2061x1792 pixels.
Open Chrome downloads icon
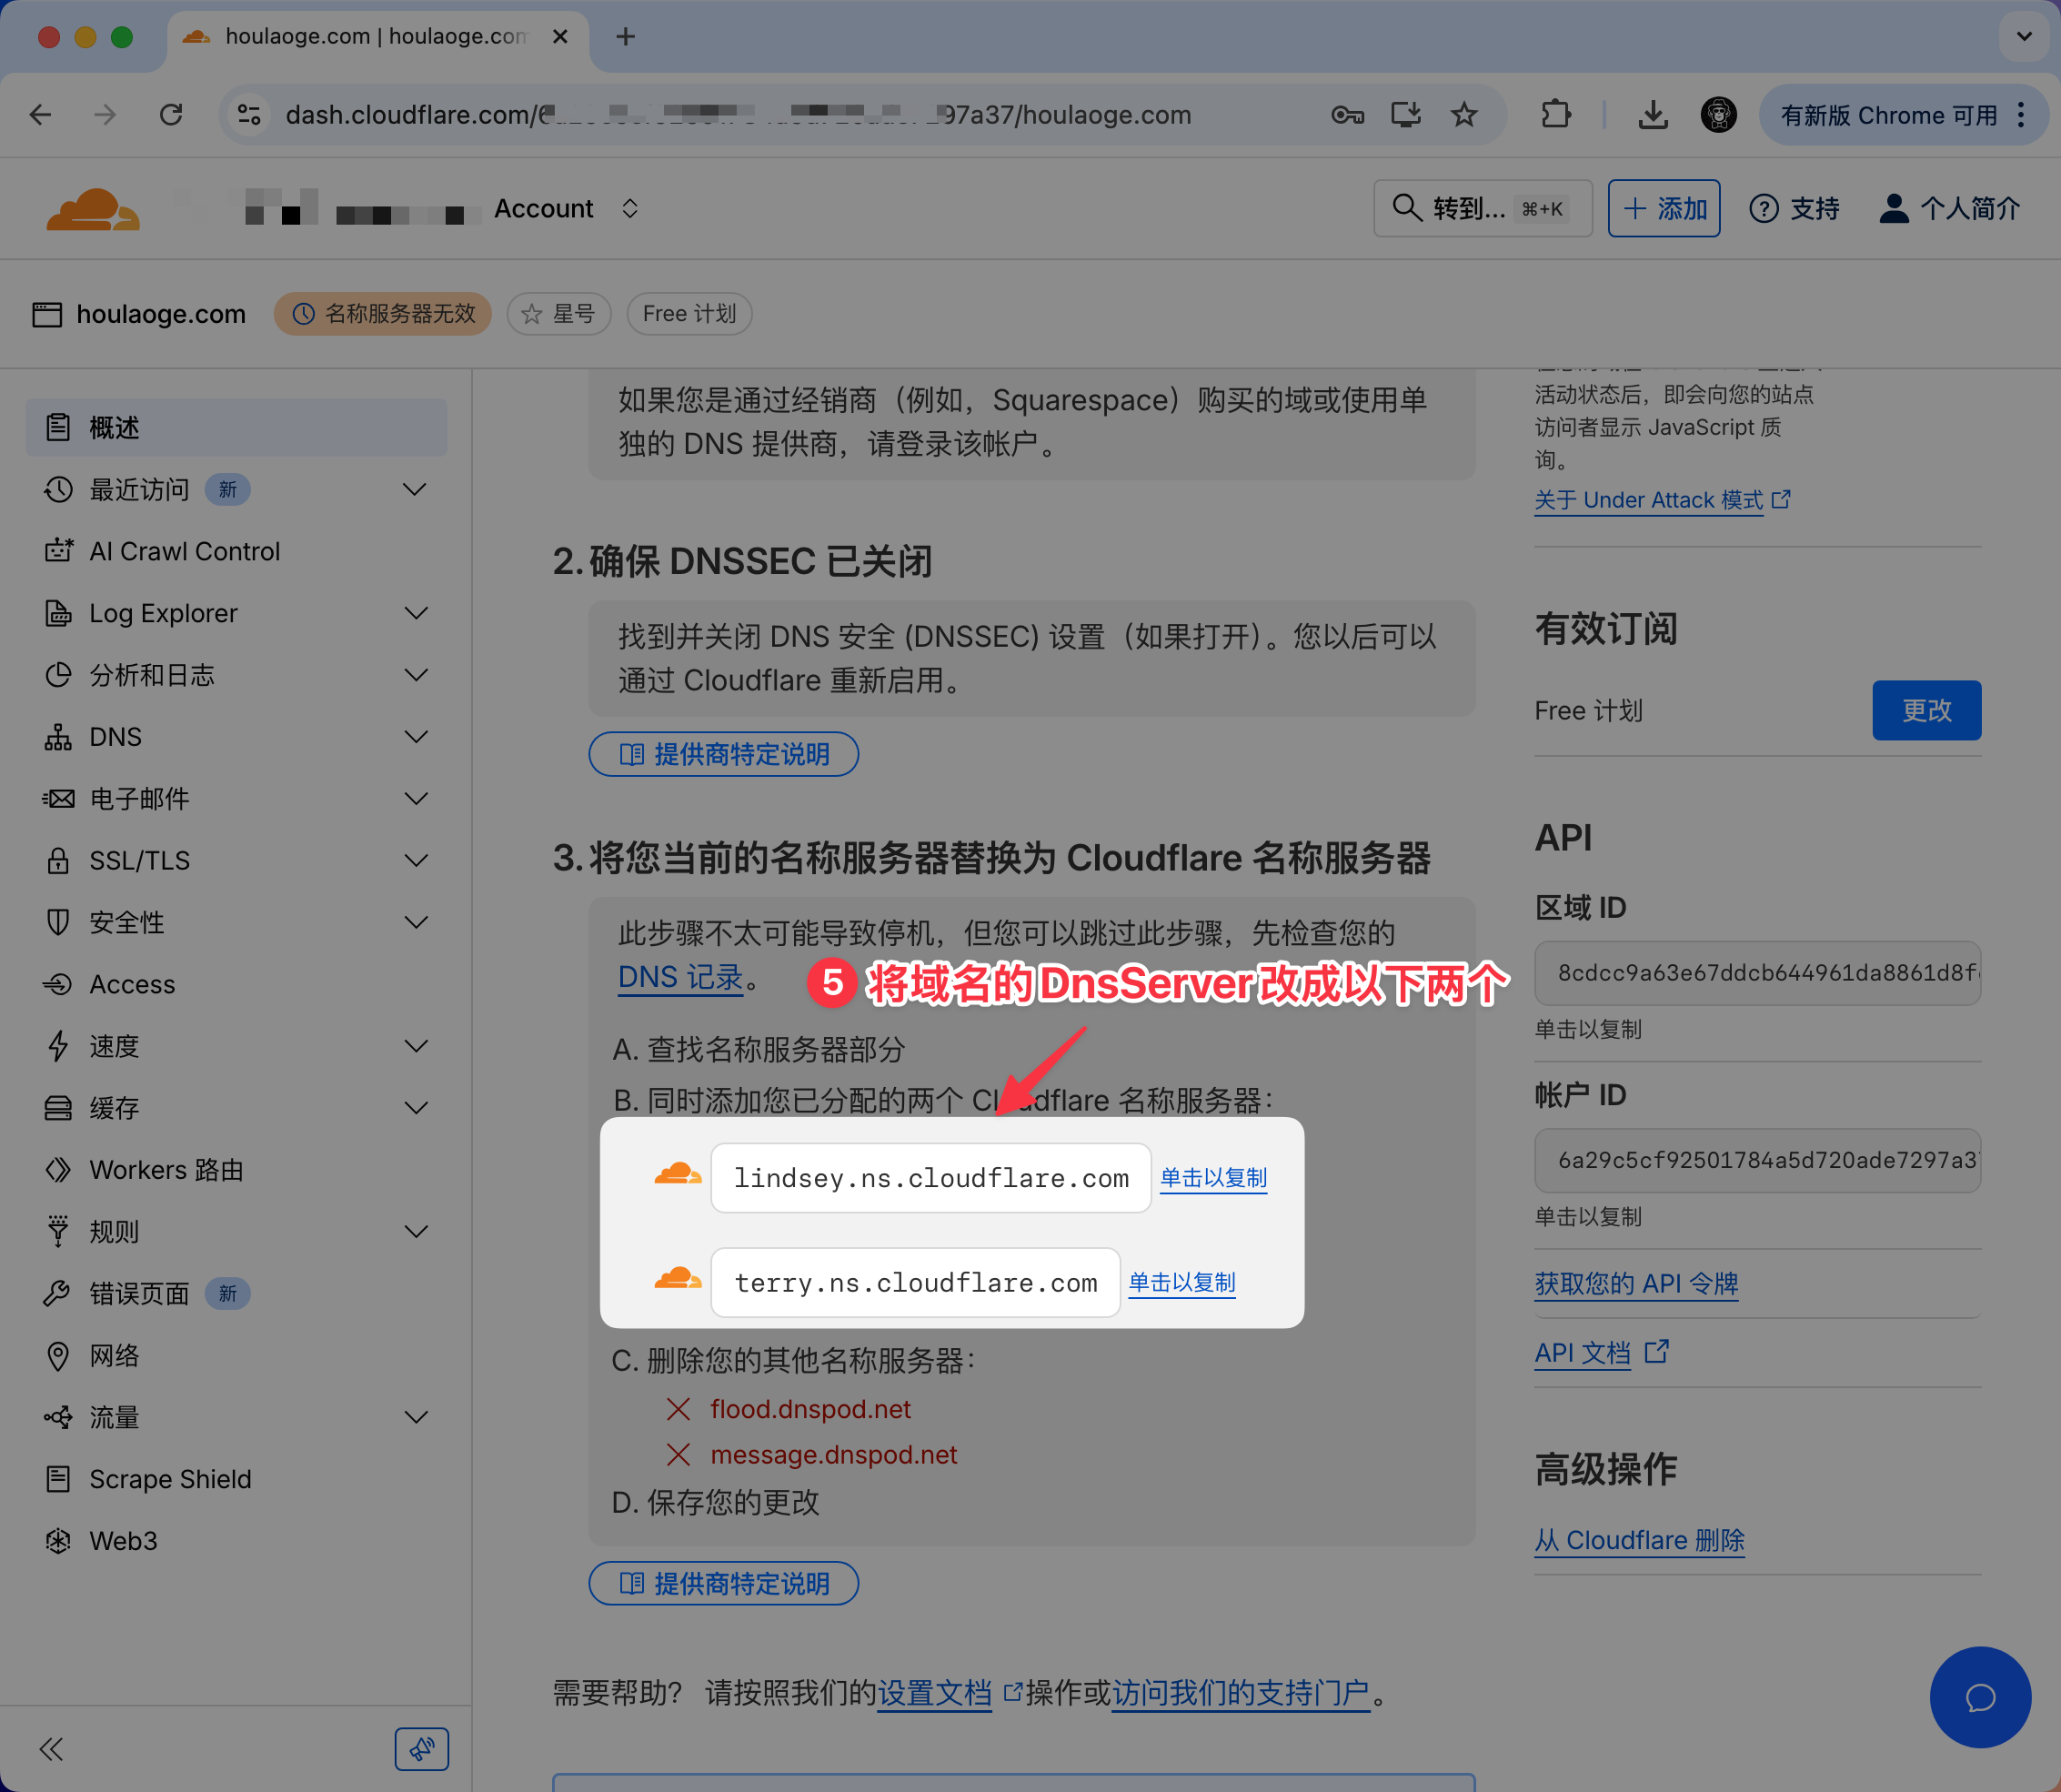[1653, 115]
